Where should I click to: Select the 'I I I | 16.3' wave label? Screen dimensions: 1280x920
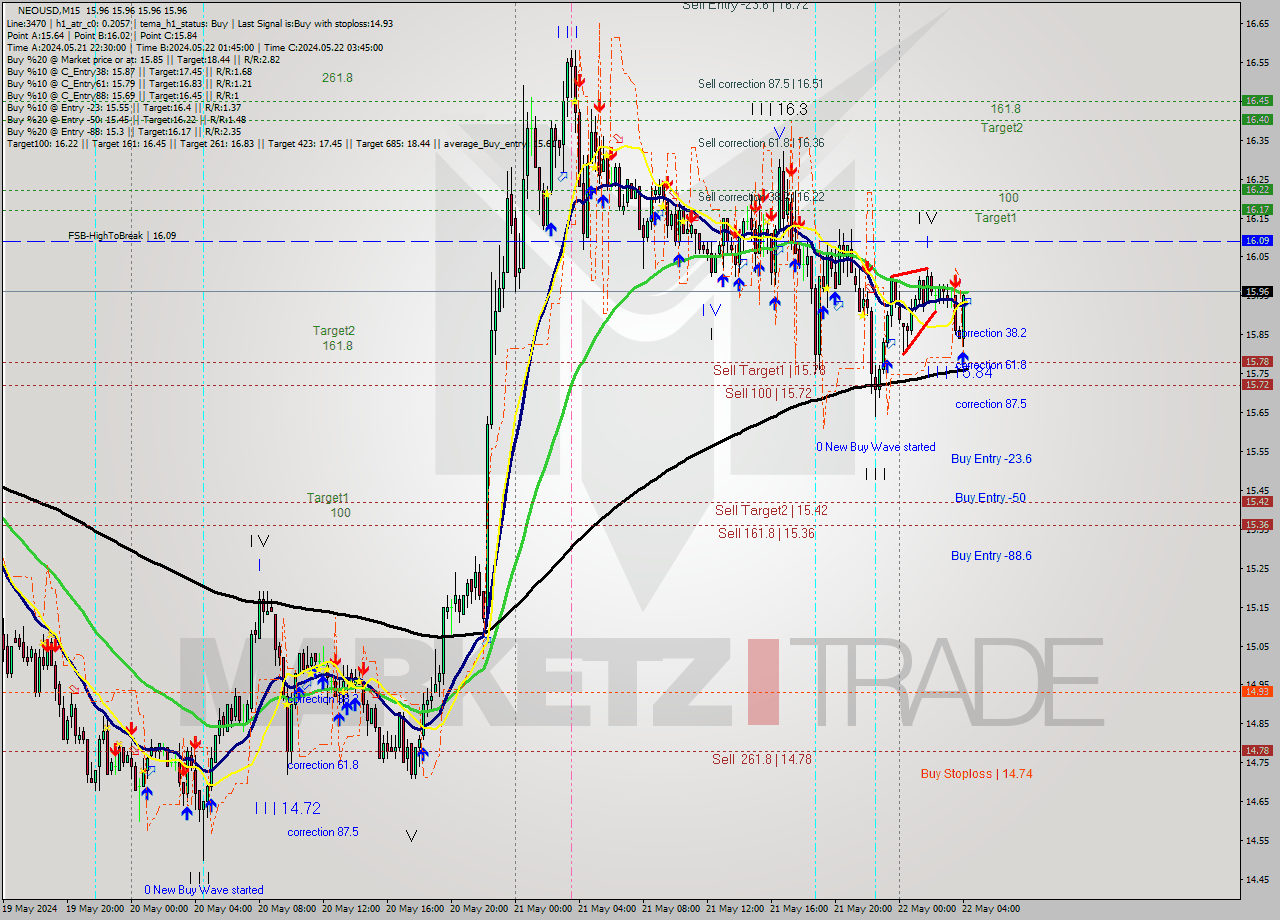pyautogui.click(x=778, y=108)
